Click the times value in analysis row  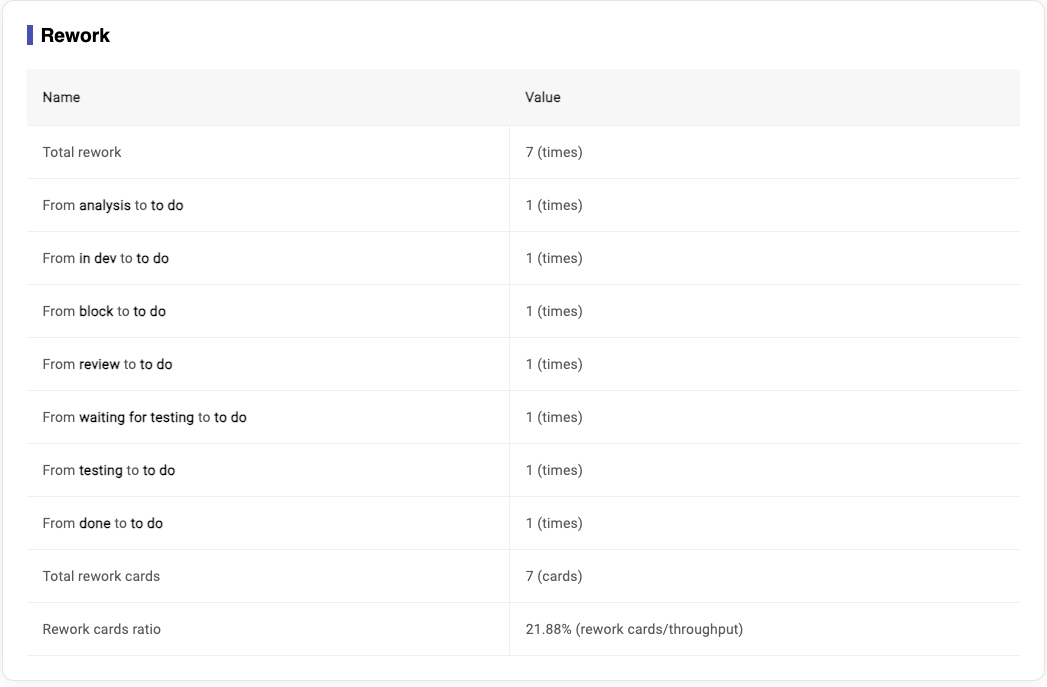(x=554, y=205)
